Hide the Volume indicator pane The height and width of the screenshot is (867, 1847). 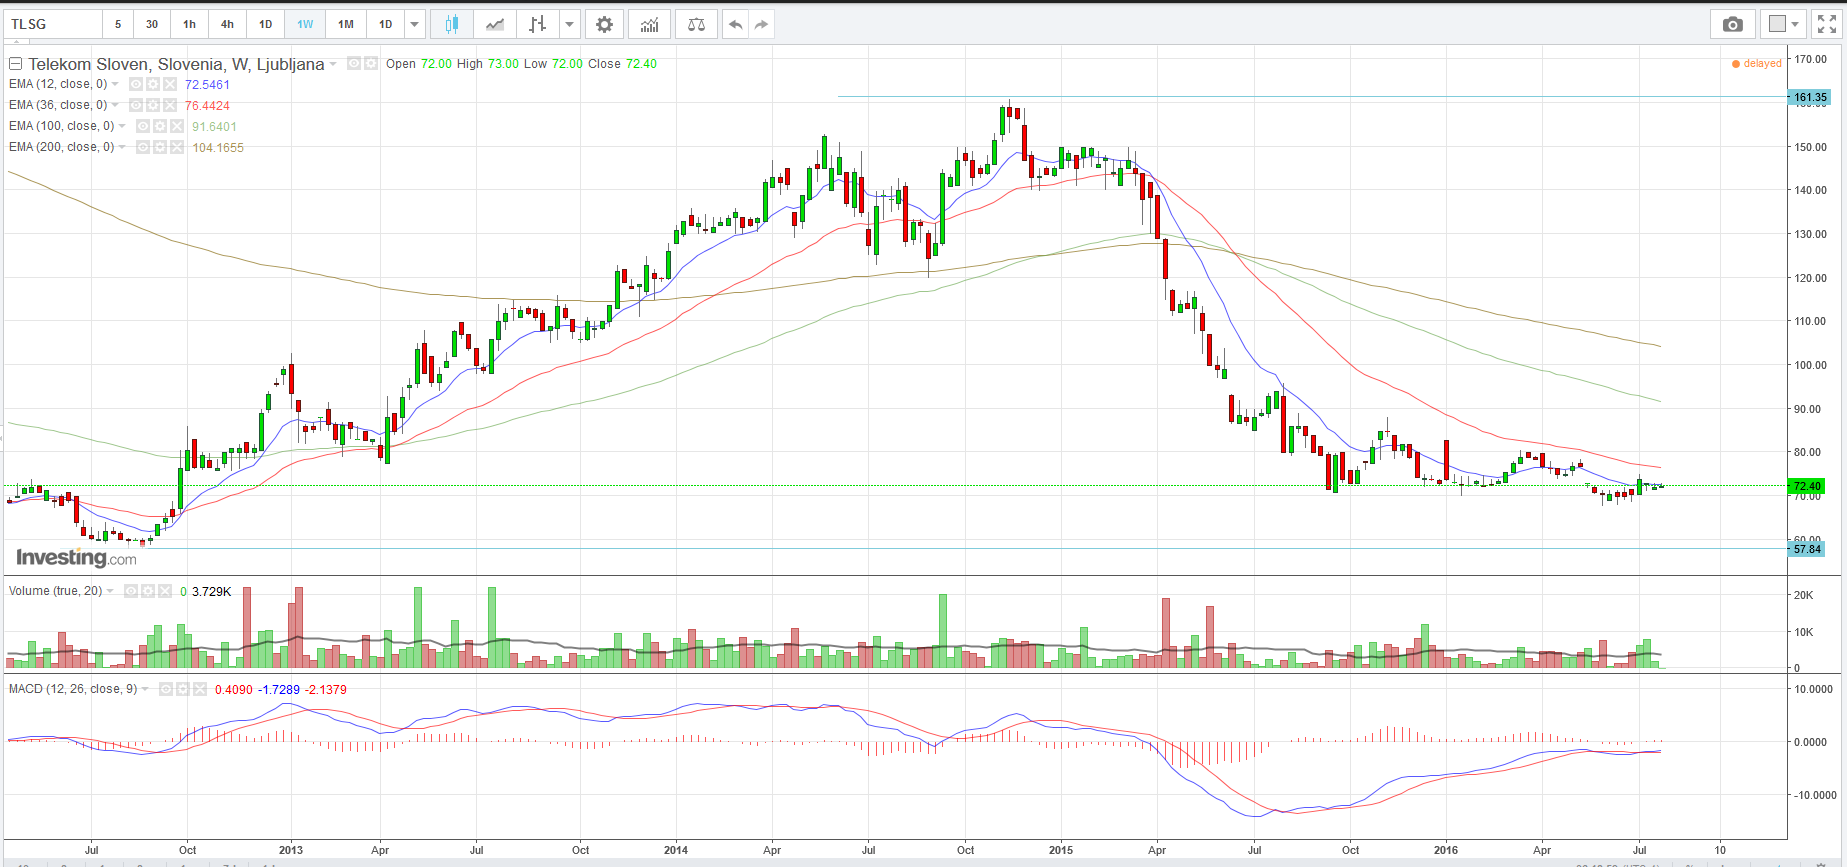pyautogui.click(x=131, y=591)
